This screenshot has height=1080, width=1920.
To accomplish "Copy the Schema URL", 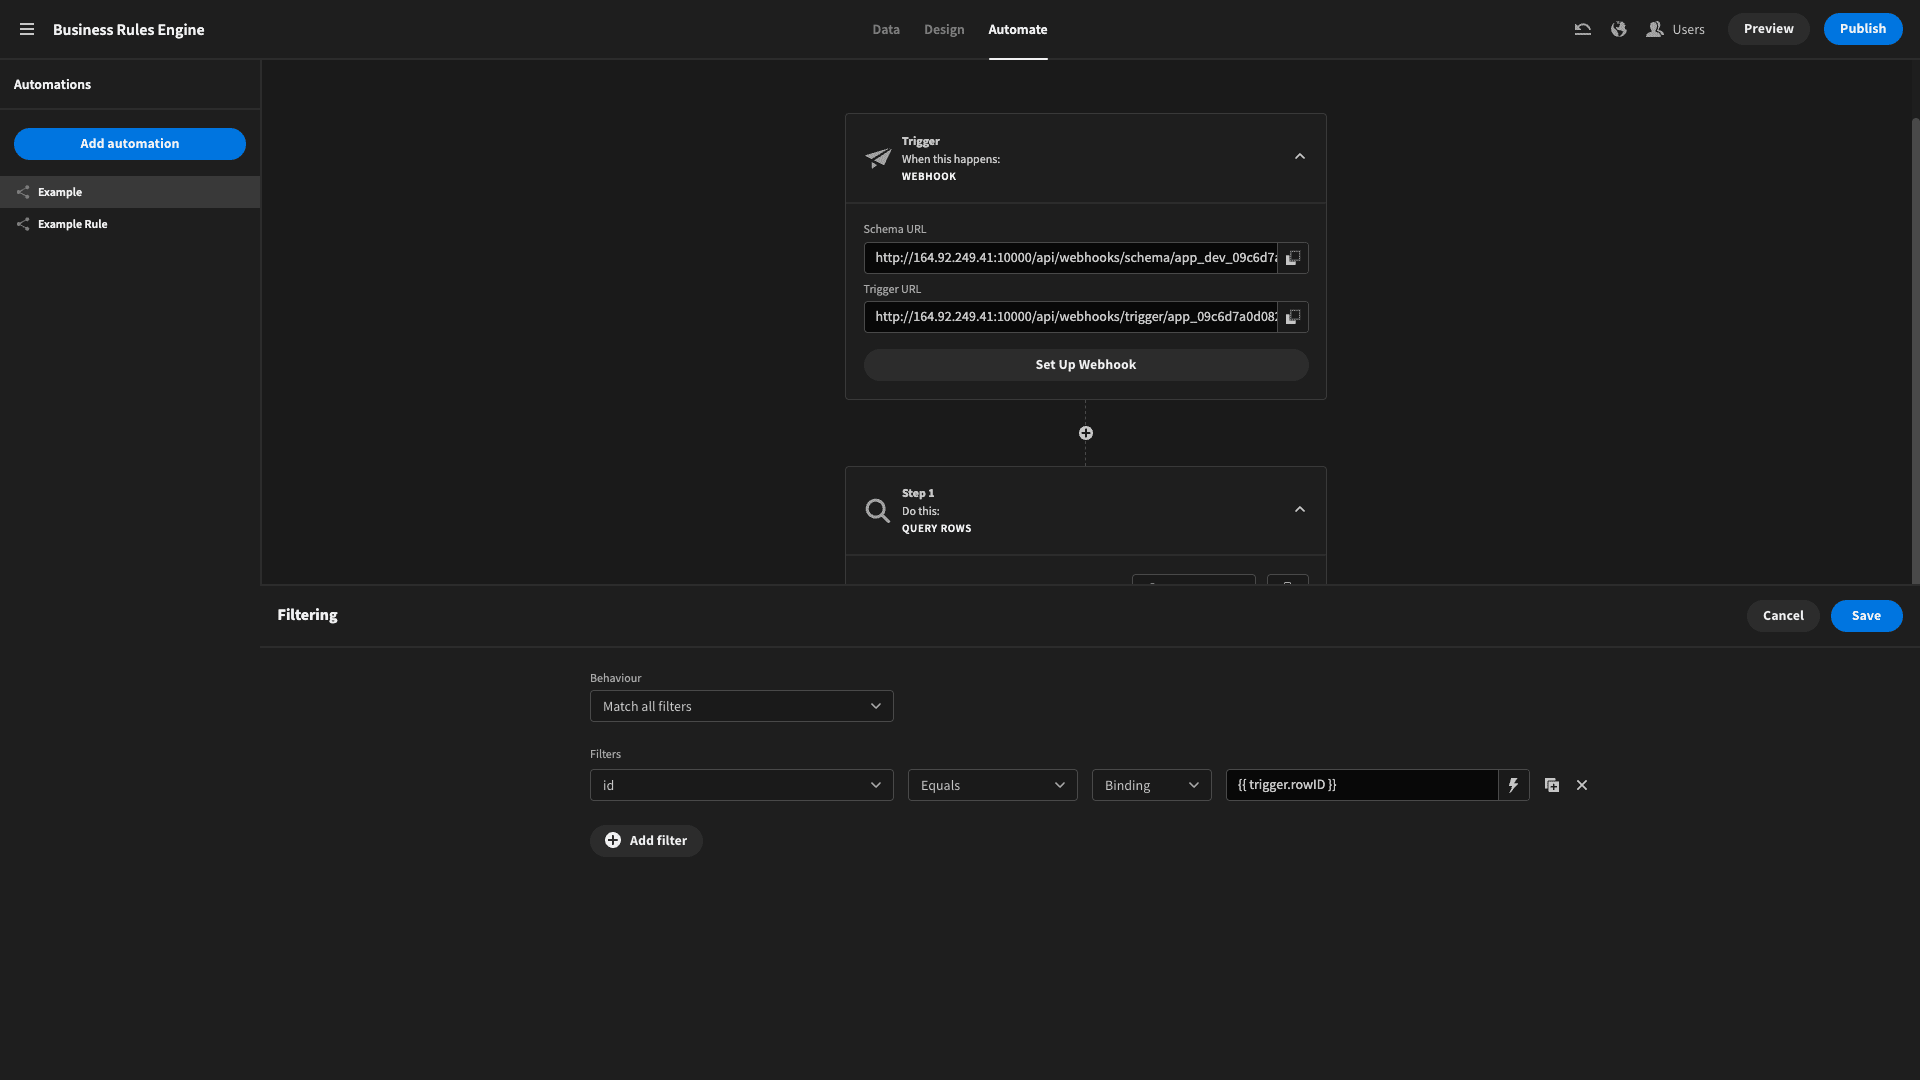I will tap(1293, 258).
